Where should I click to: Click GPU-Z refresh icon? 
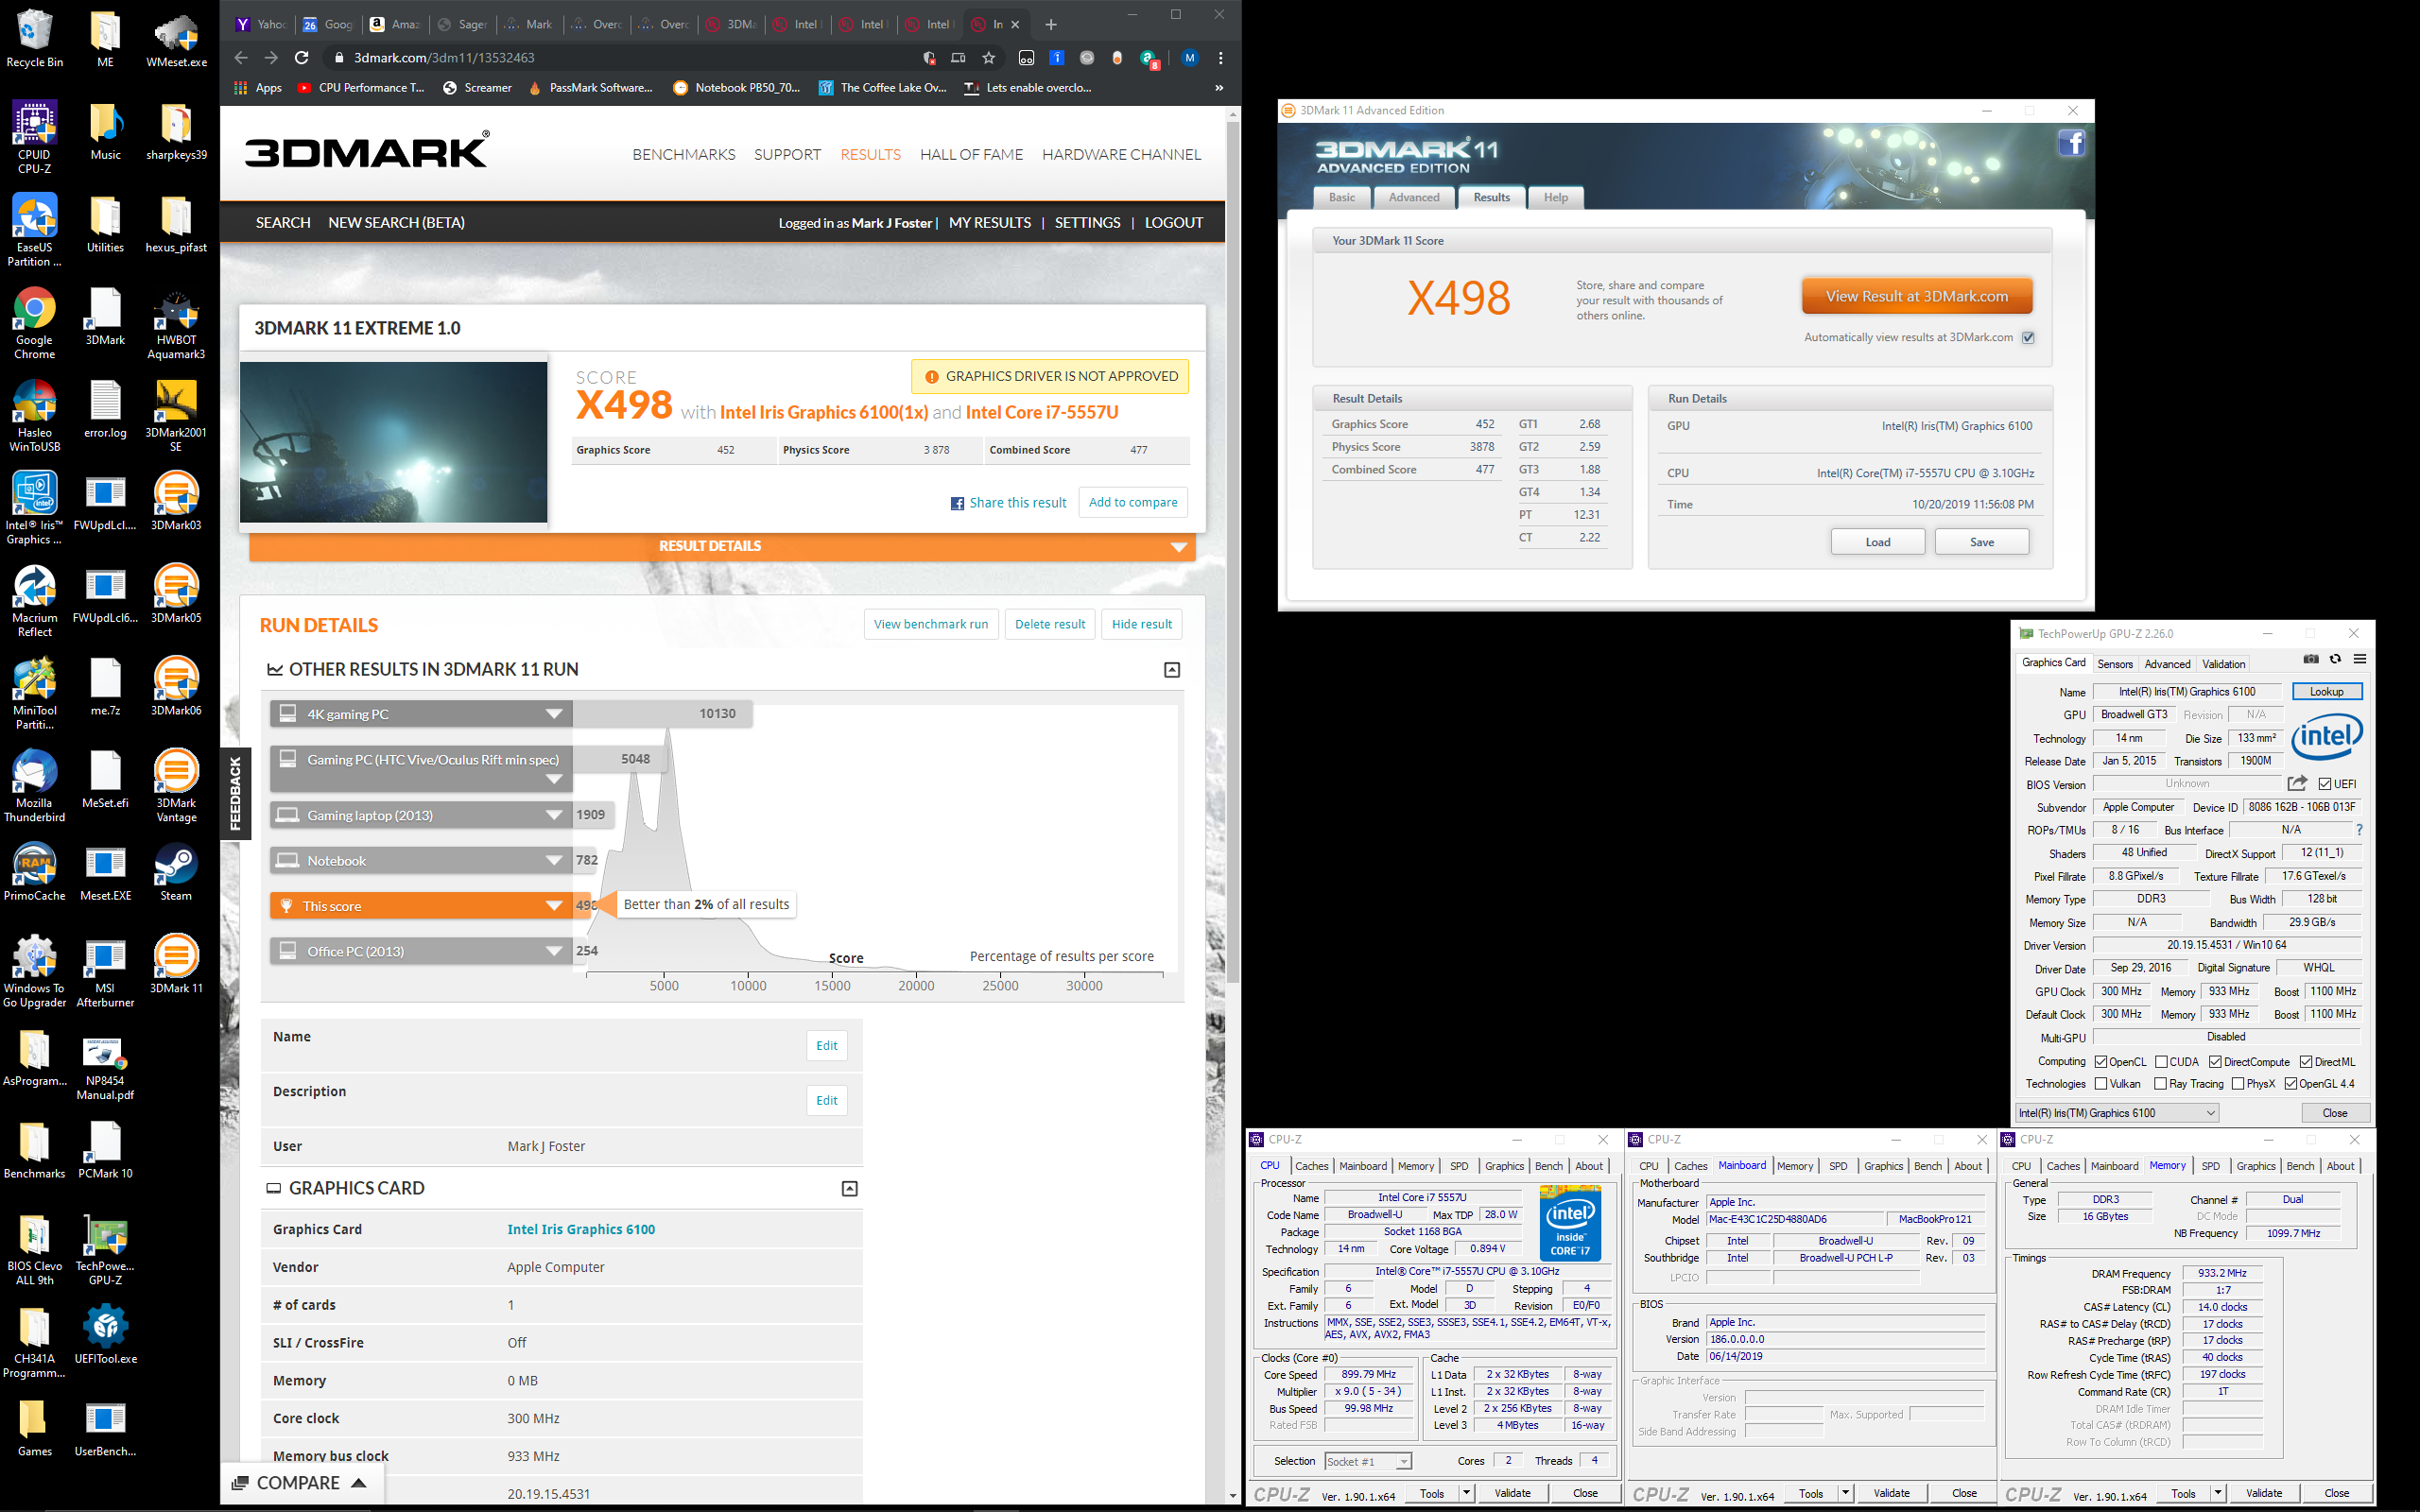(2335, 660)
